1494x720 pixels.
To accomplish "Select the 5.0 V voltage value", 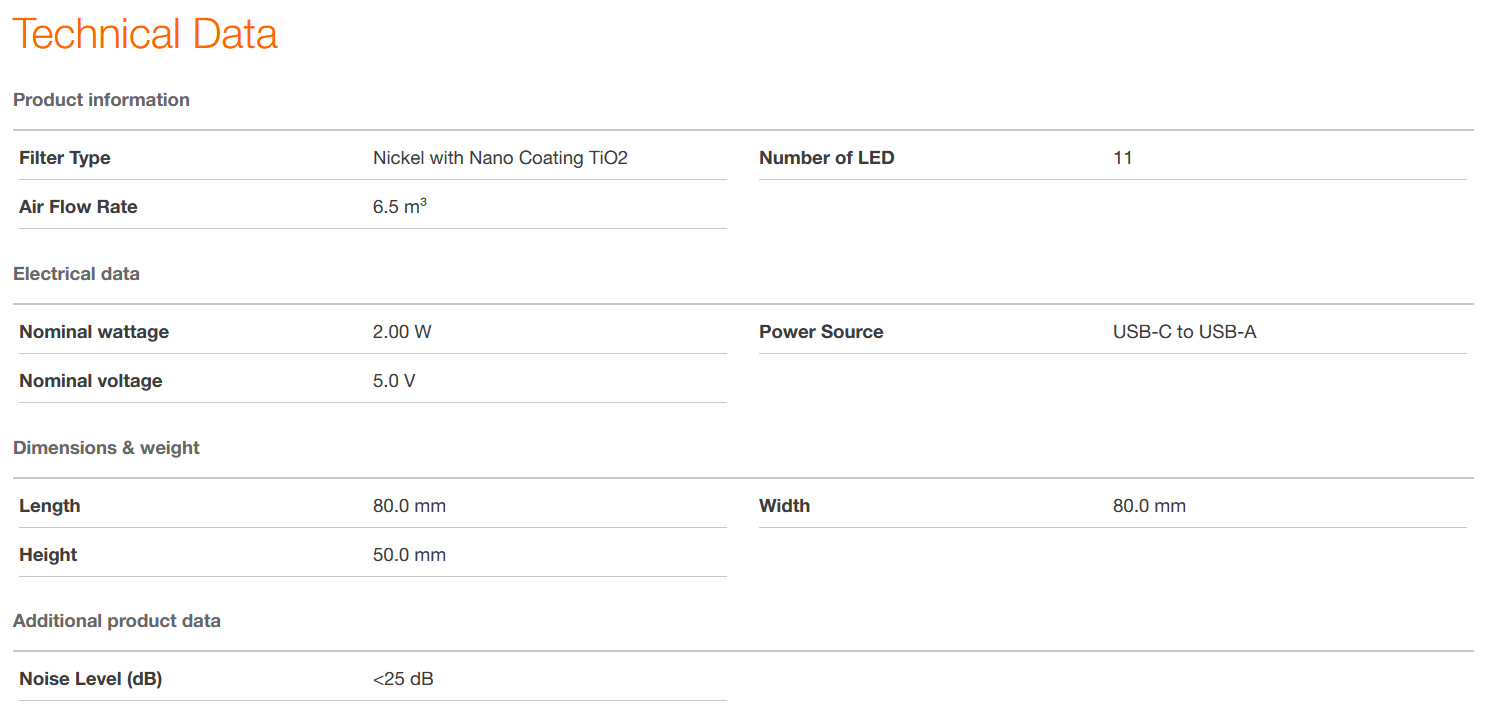I will [394, 381].
